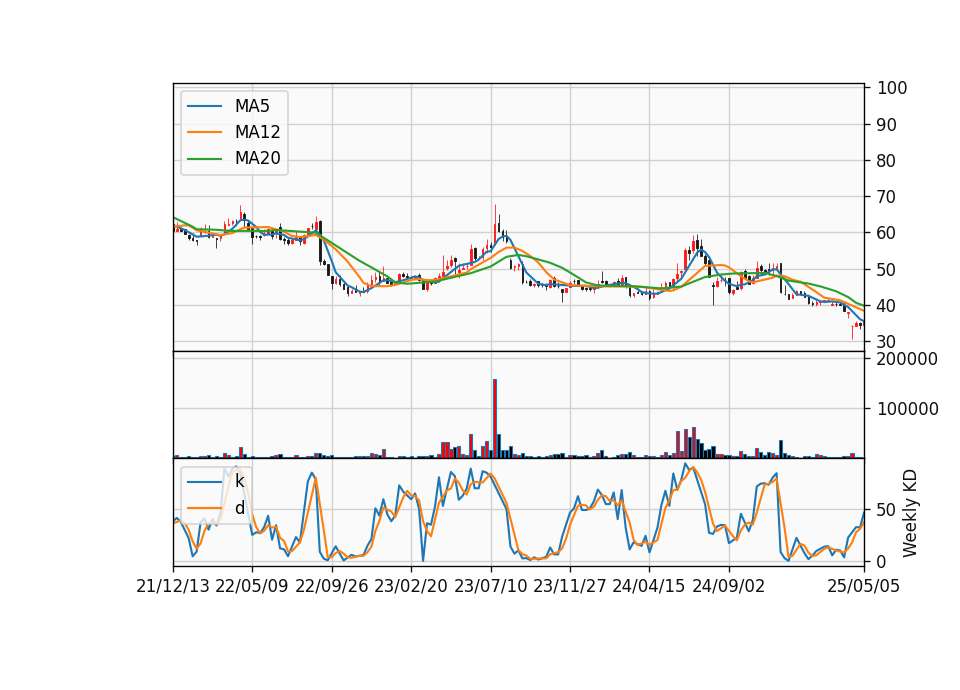This screenshot has width=960, height=690.
Task: Click the 70 price axis label
Action: (x=887, y=197)
